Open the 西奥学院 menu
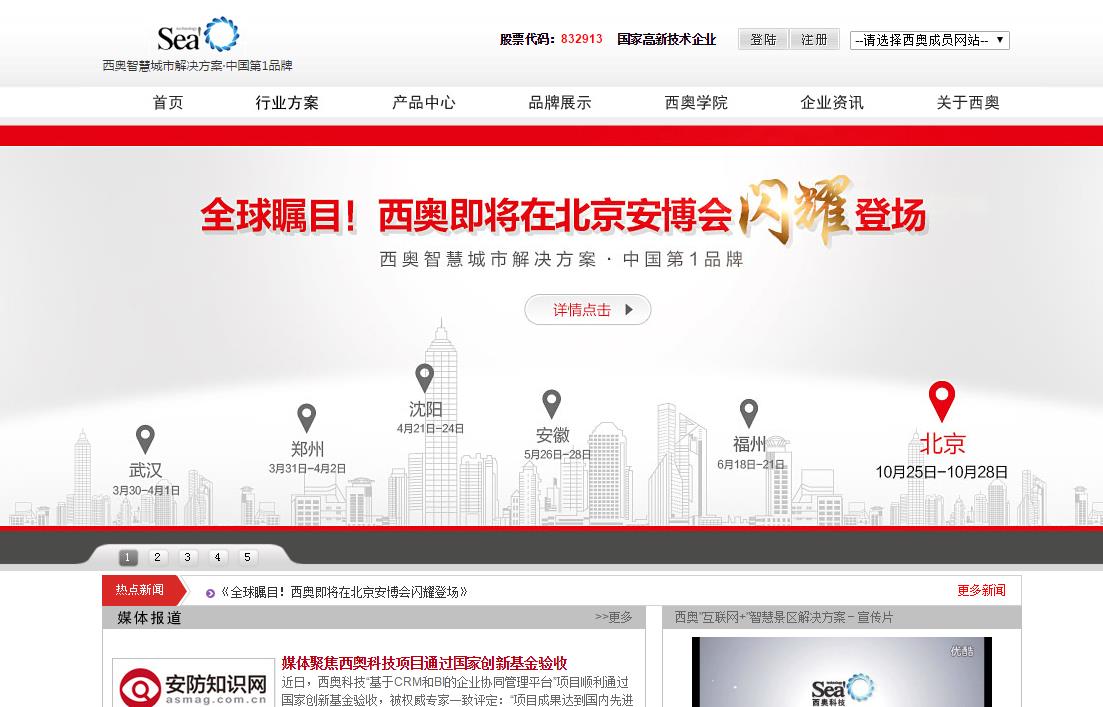 tap(696, 103)
